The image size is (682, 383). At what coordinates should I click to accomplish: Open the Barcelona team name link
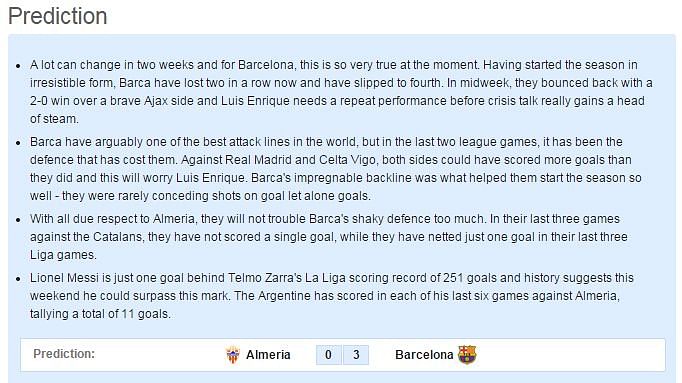tap(424, 355)
